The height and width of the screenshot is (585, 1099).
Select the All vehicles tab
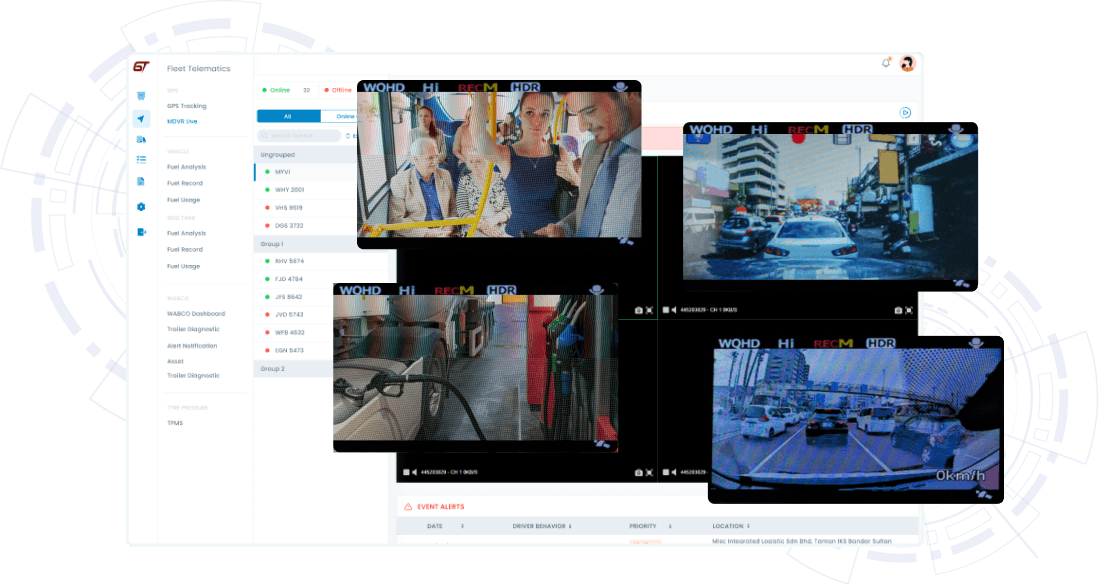288,116
